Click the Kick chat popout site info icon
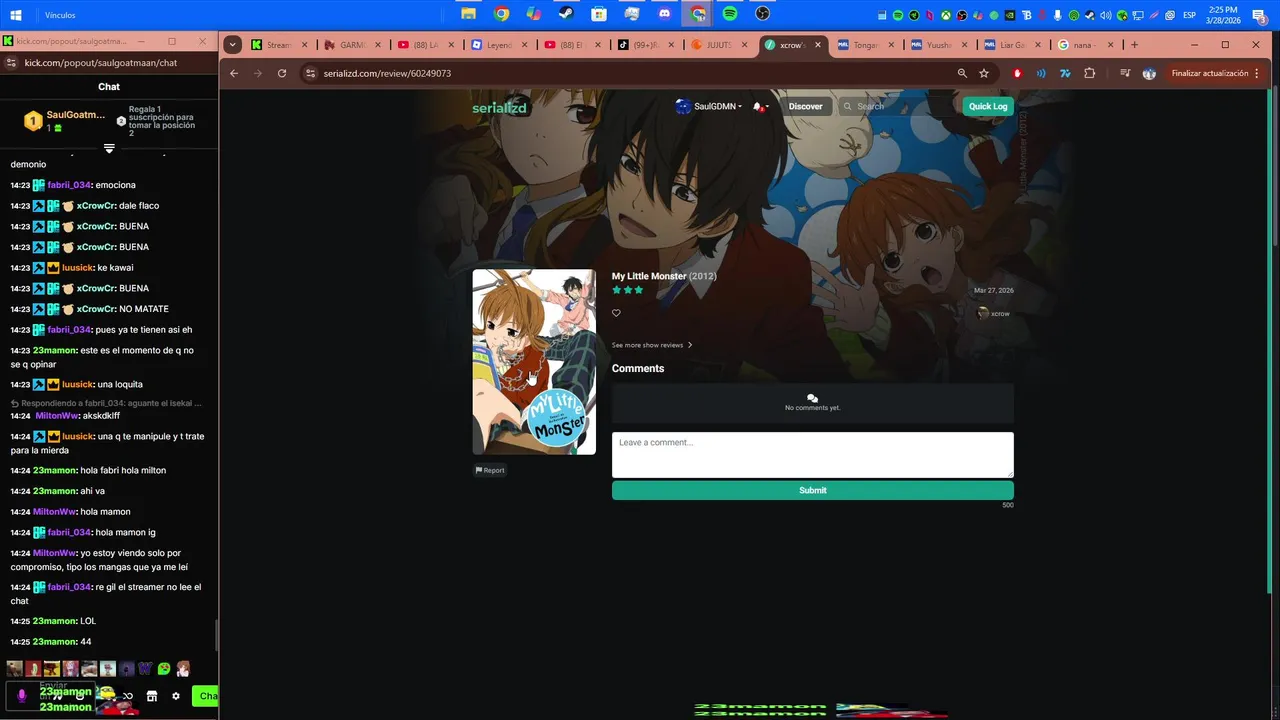This screenshot has height=720, width=1280. [x=11, y=63]
